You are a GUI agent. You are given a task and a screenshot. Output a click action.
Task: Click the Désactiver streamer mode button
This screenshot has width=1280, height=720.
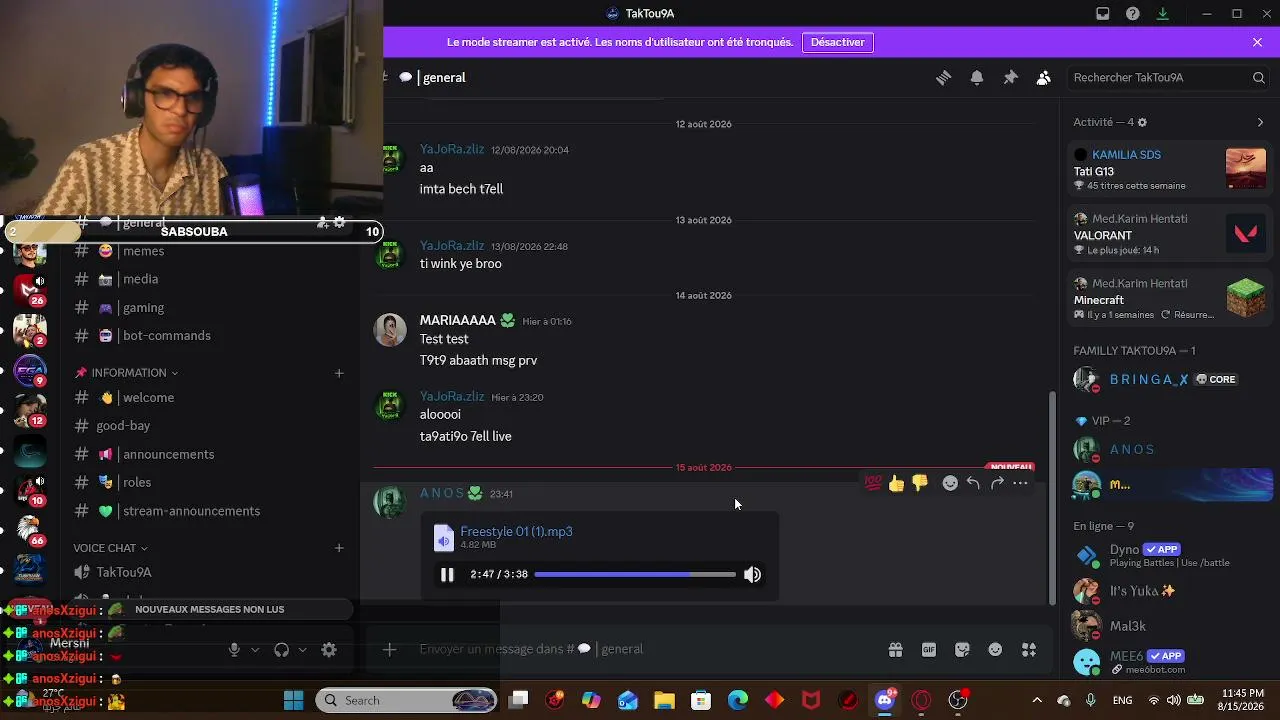point(838,42)
